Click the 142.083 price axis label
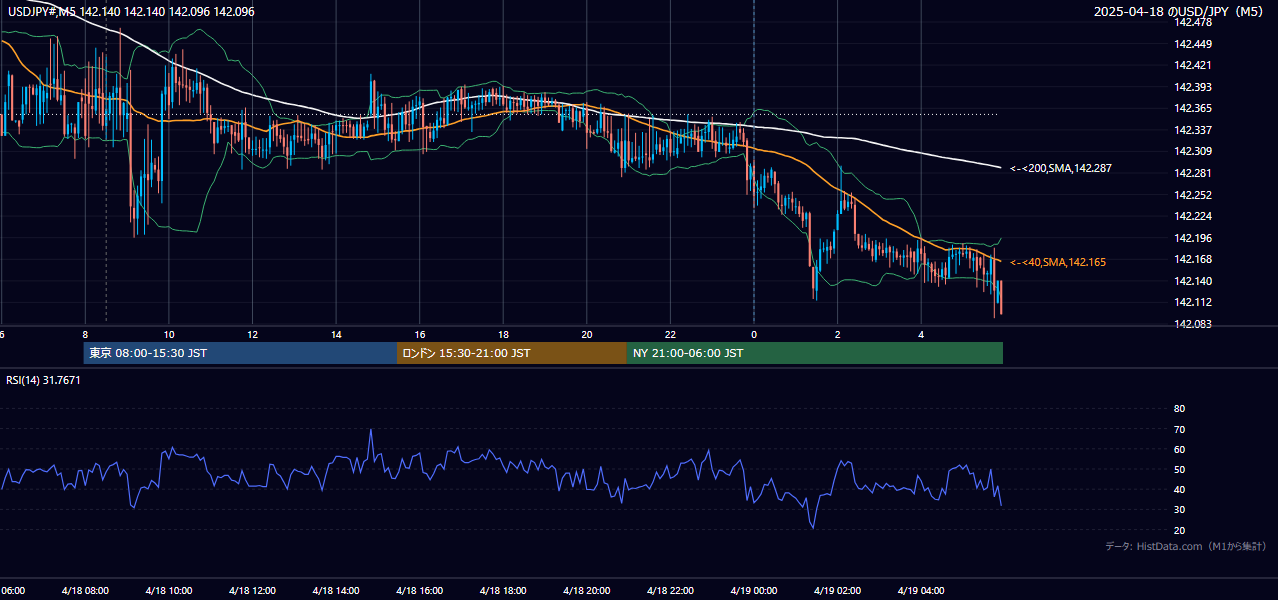 tap(1195, 324)
